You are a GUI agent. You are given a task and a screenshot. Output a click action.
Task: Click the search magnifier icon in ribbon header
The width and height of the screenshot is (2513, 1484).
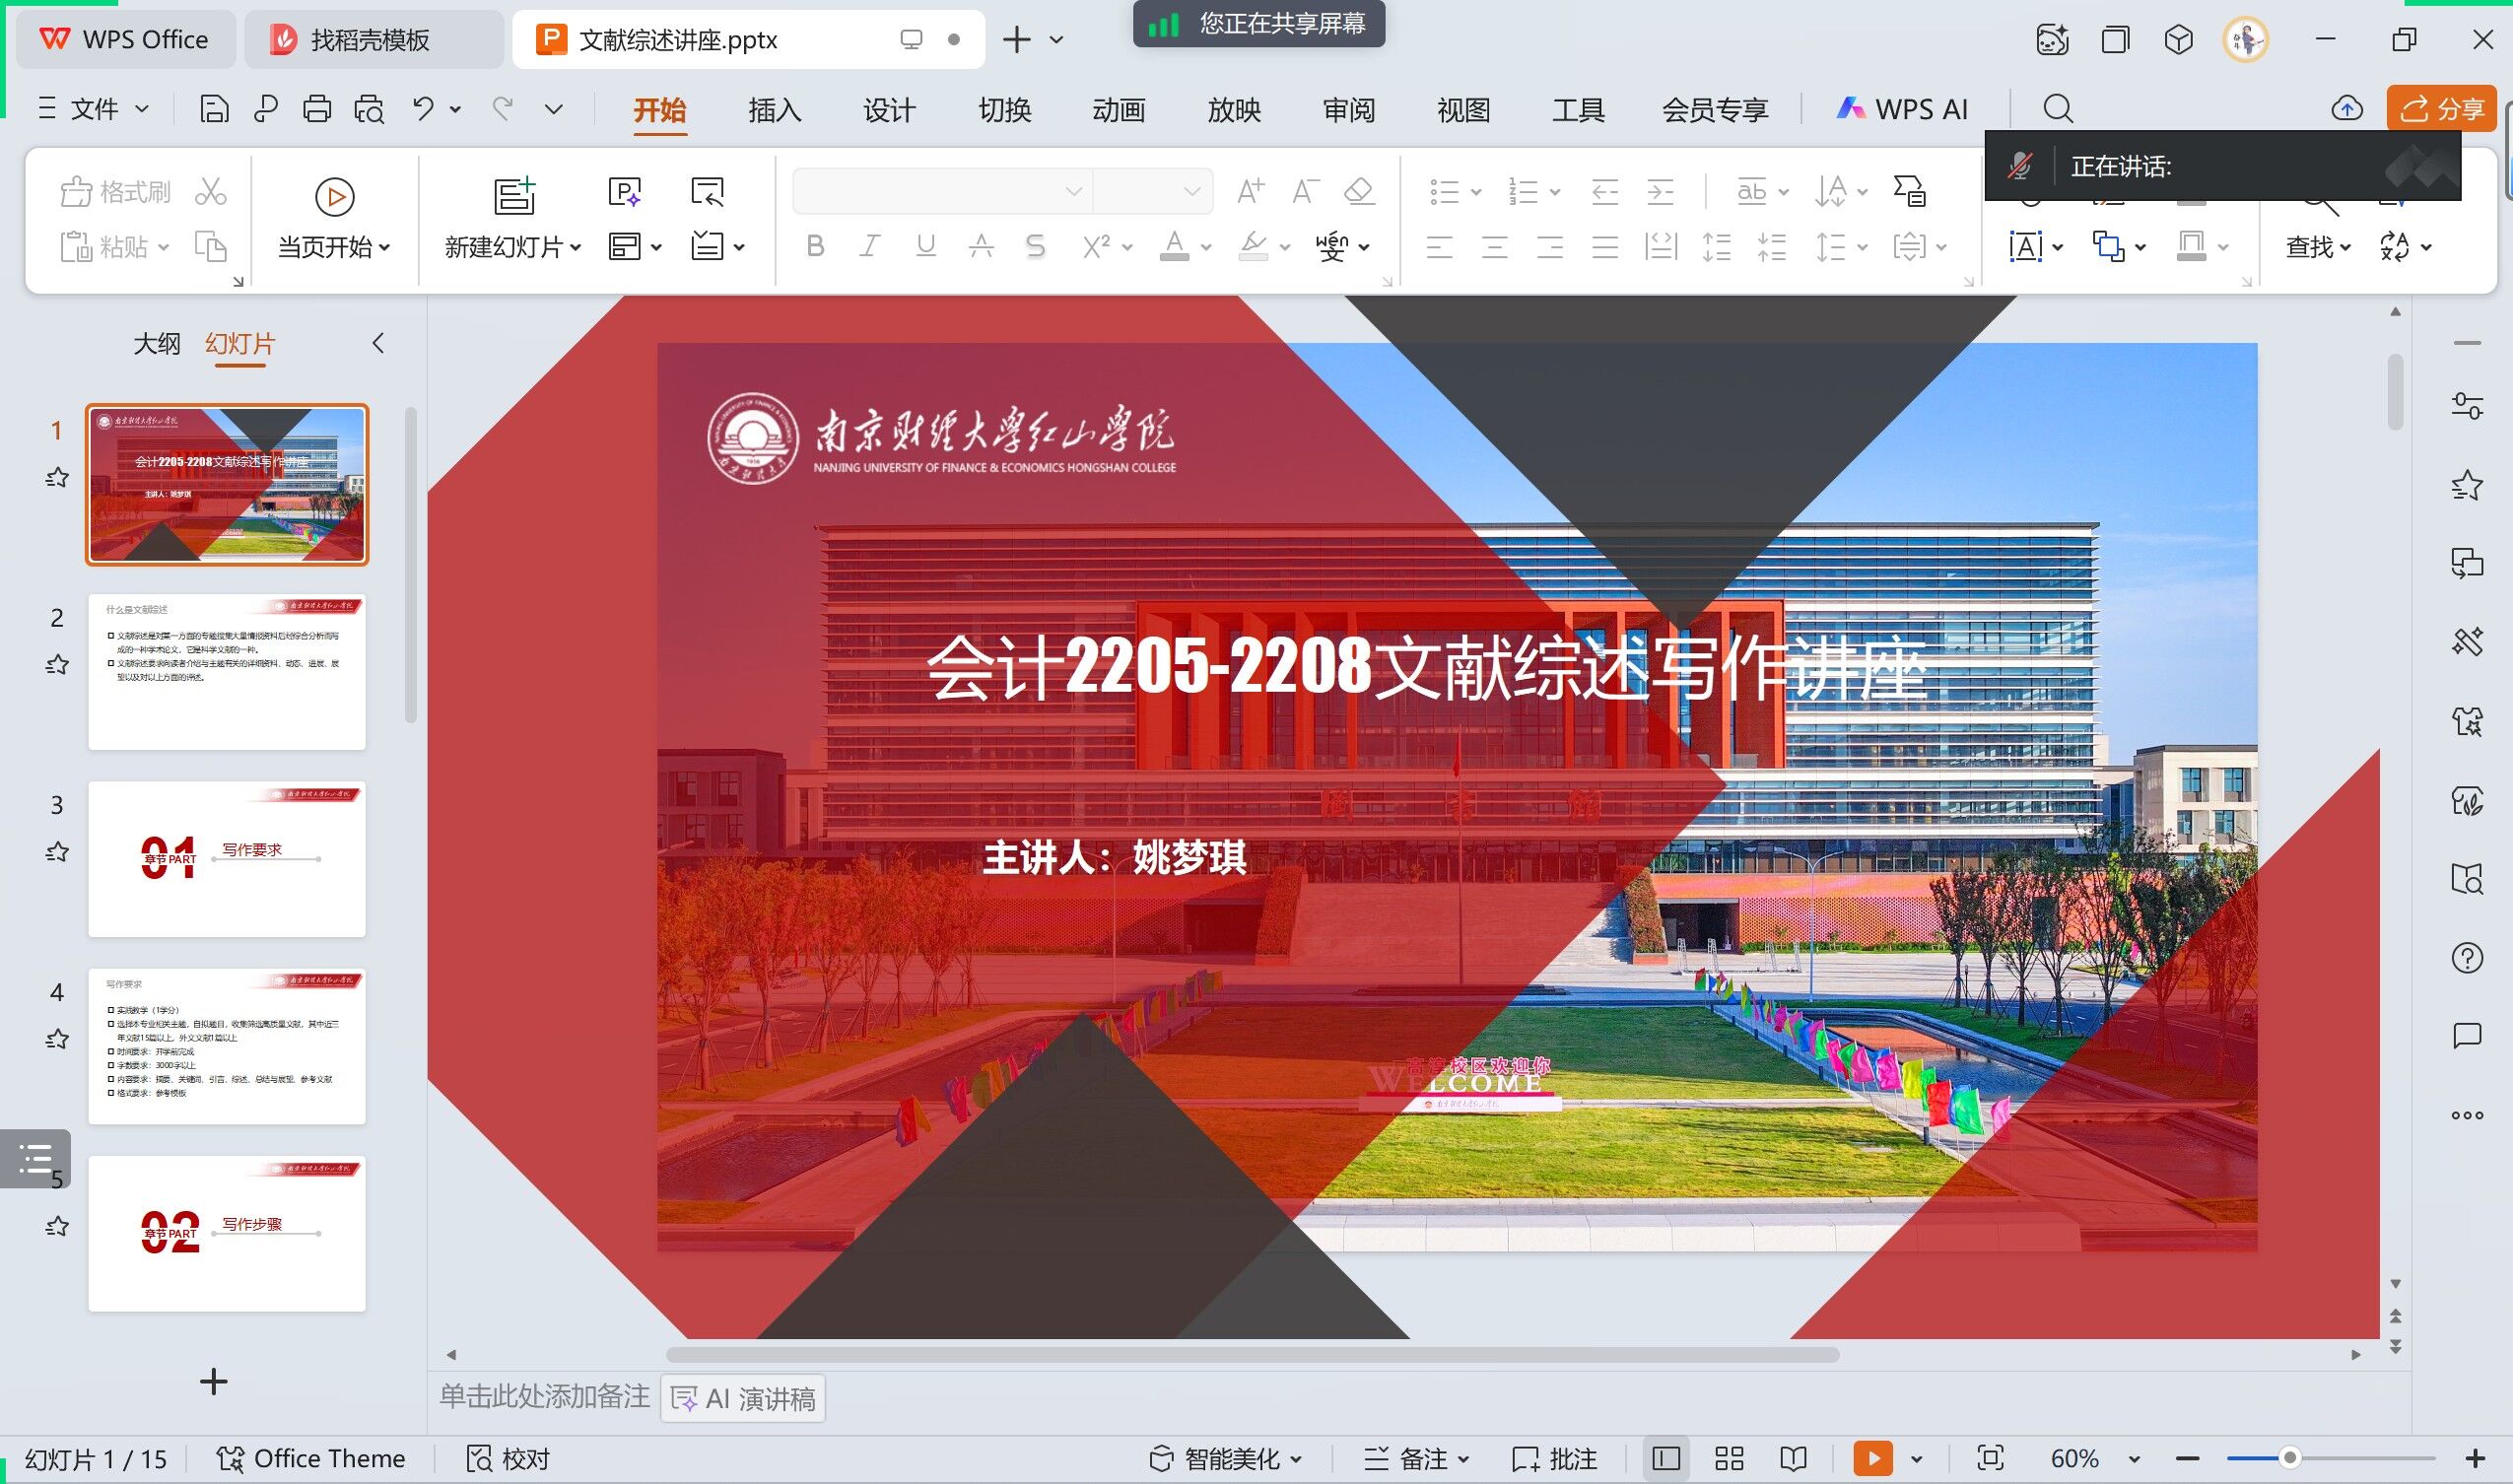(2057, 109)
